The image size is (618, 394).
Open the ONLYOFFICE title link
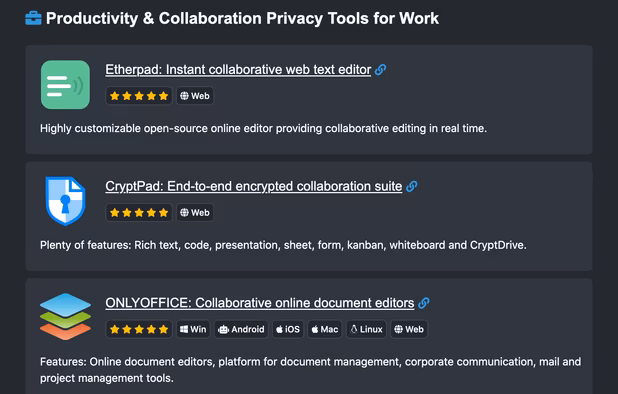pos(260,303)
